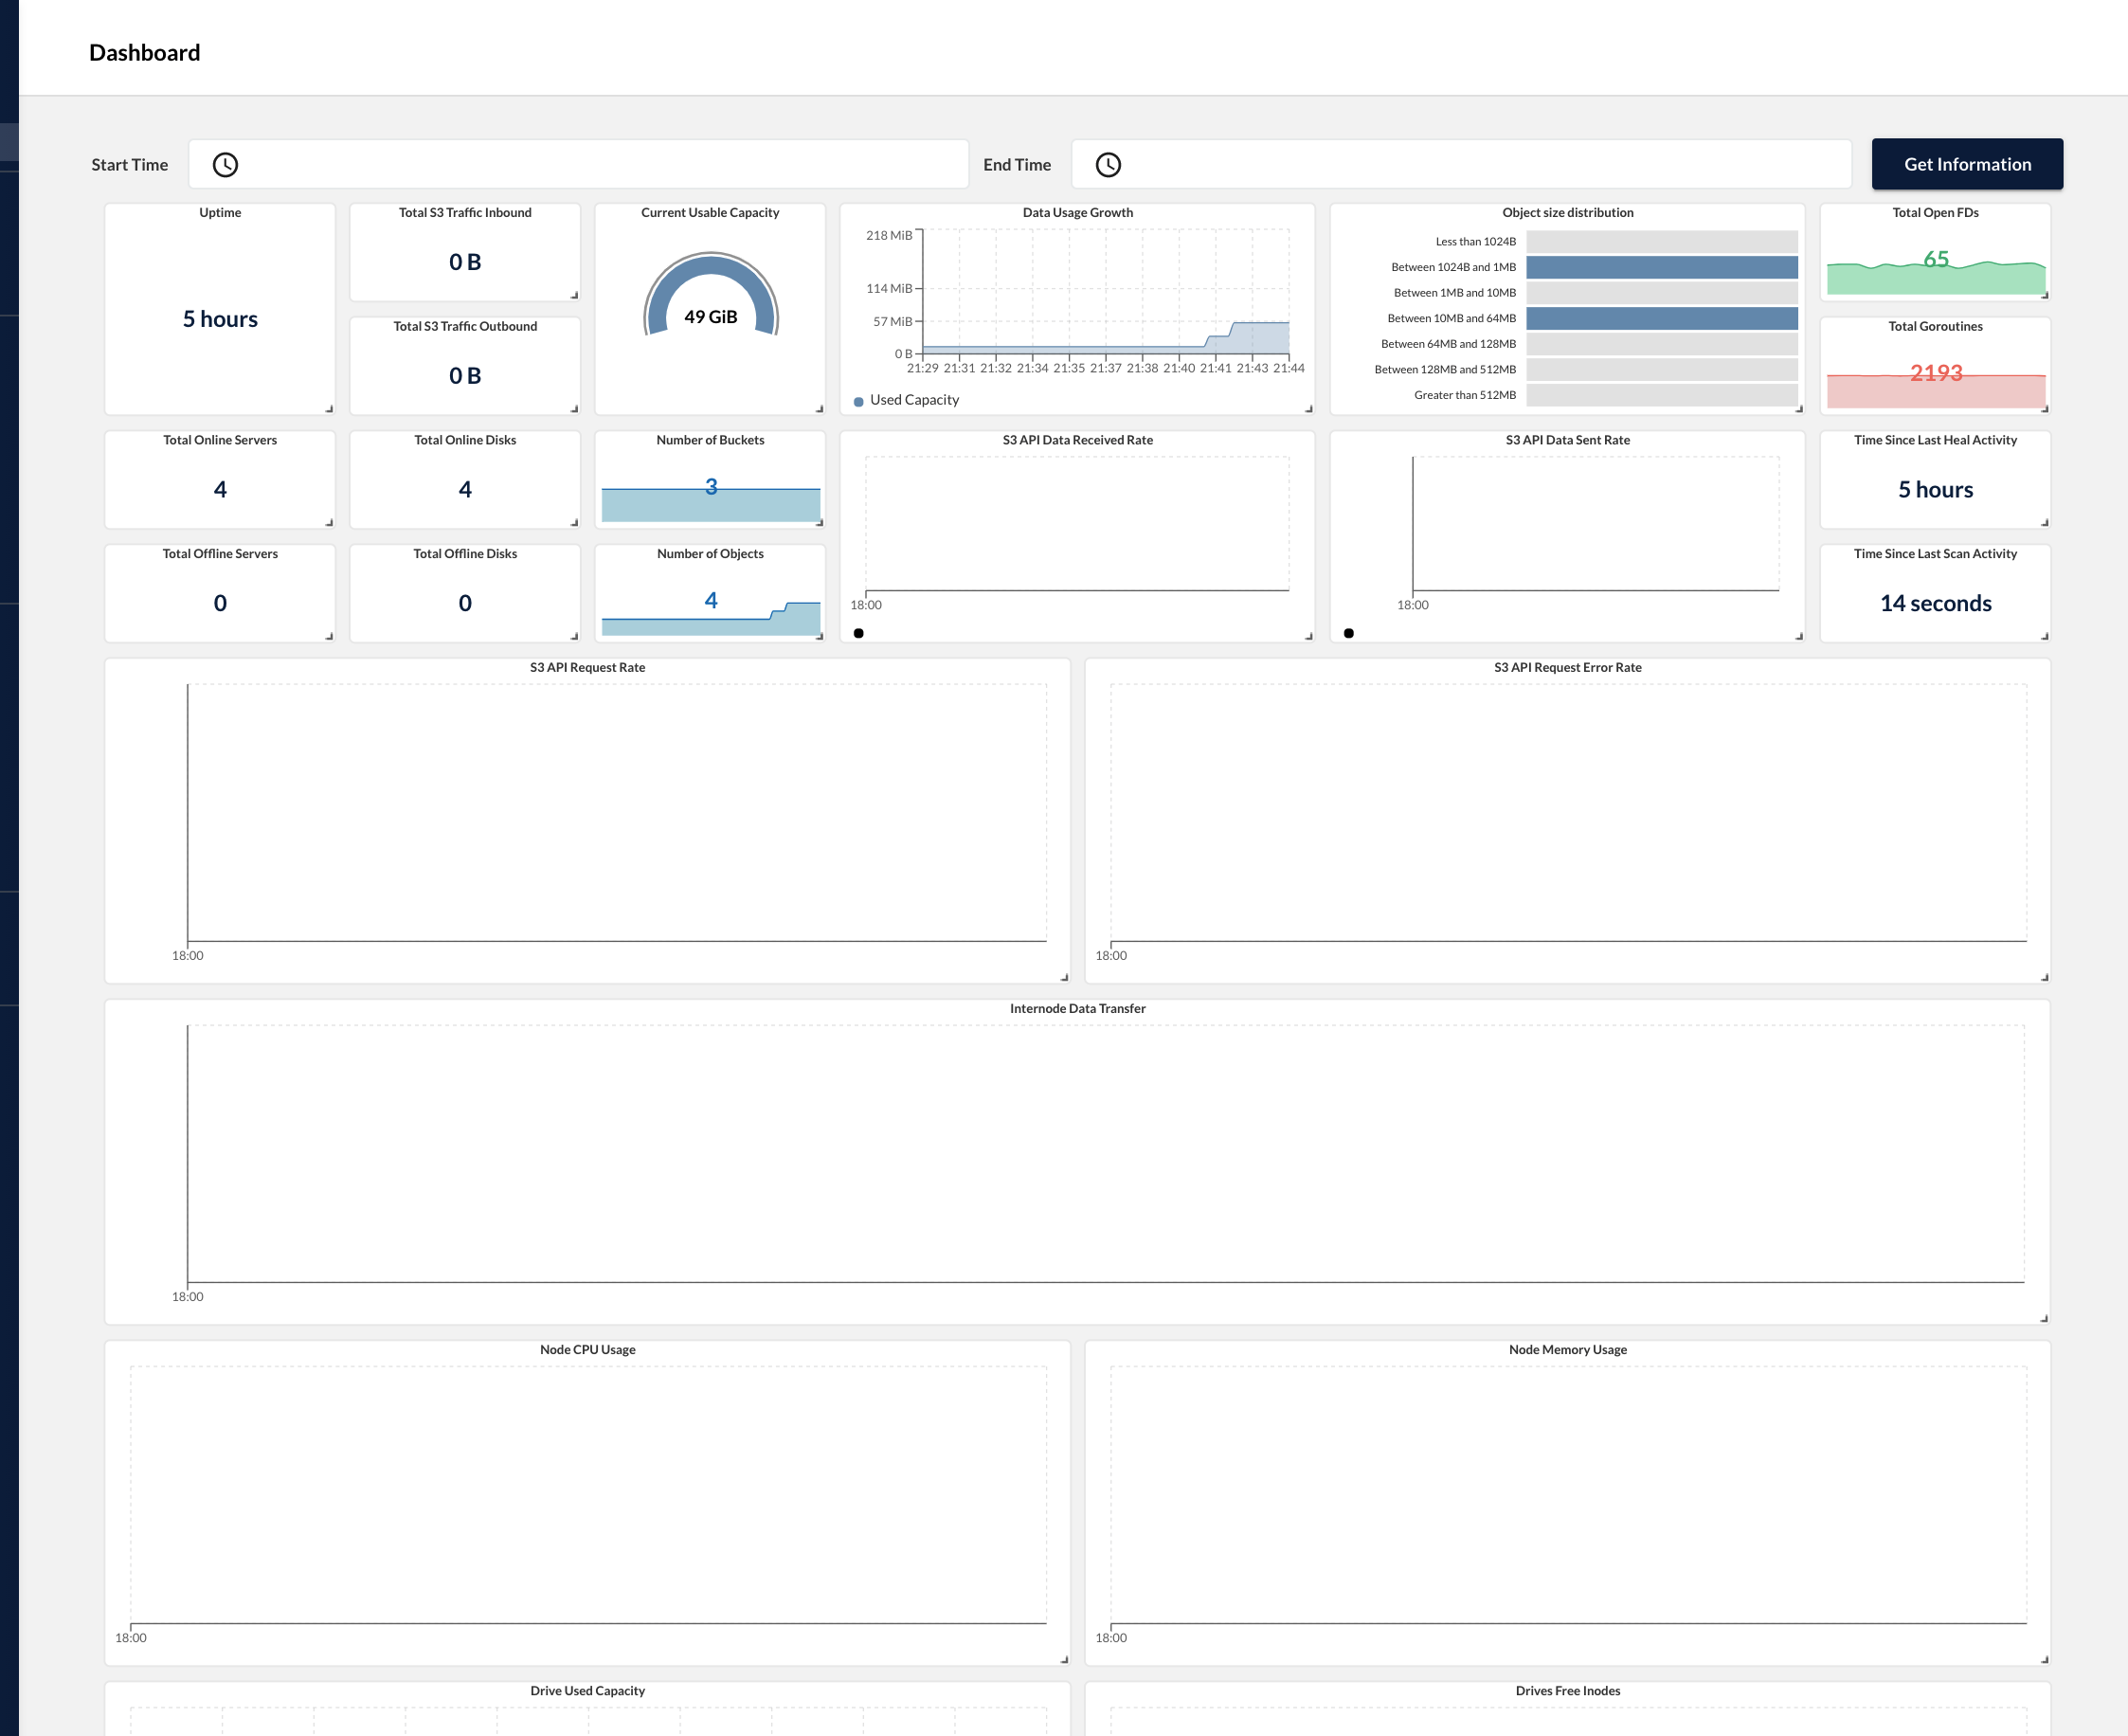This screenshot has width=2128, height=1736.
Task: Click the Node CPU Usage resize handle
Action: tap(1064, 1659)
